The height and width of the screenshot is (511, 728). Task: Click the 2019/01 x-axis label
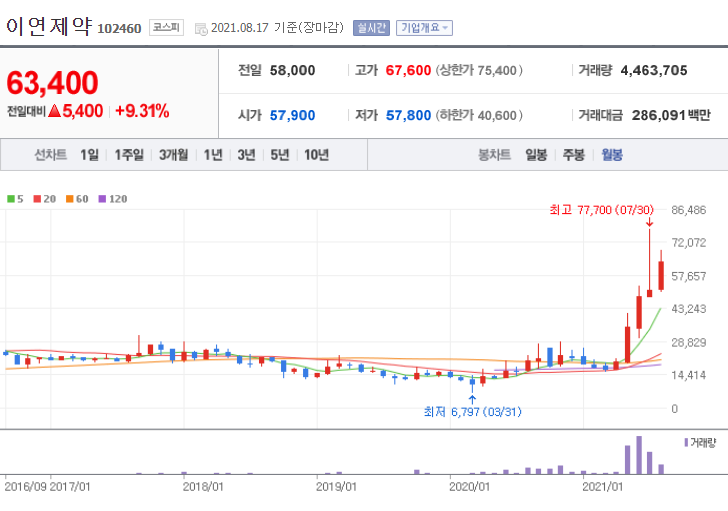(x=336, y=487)
